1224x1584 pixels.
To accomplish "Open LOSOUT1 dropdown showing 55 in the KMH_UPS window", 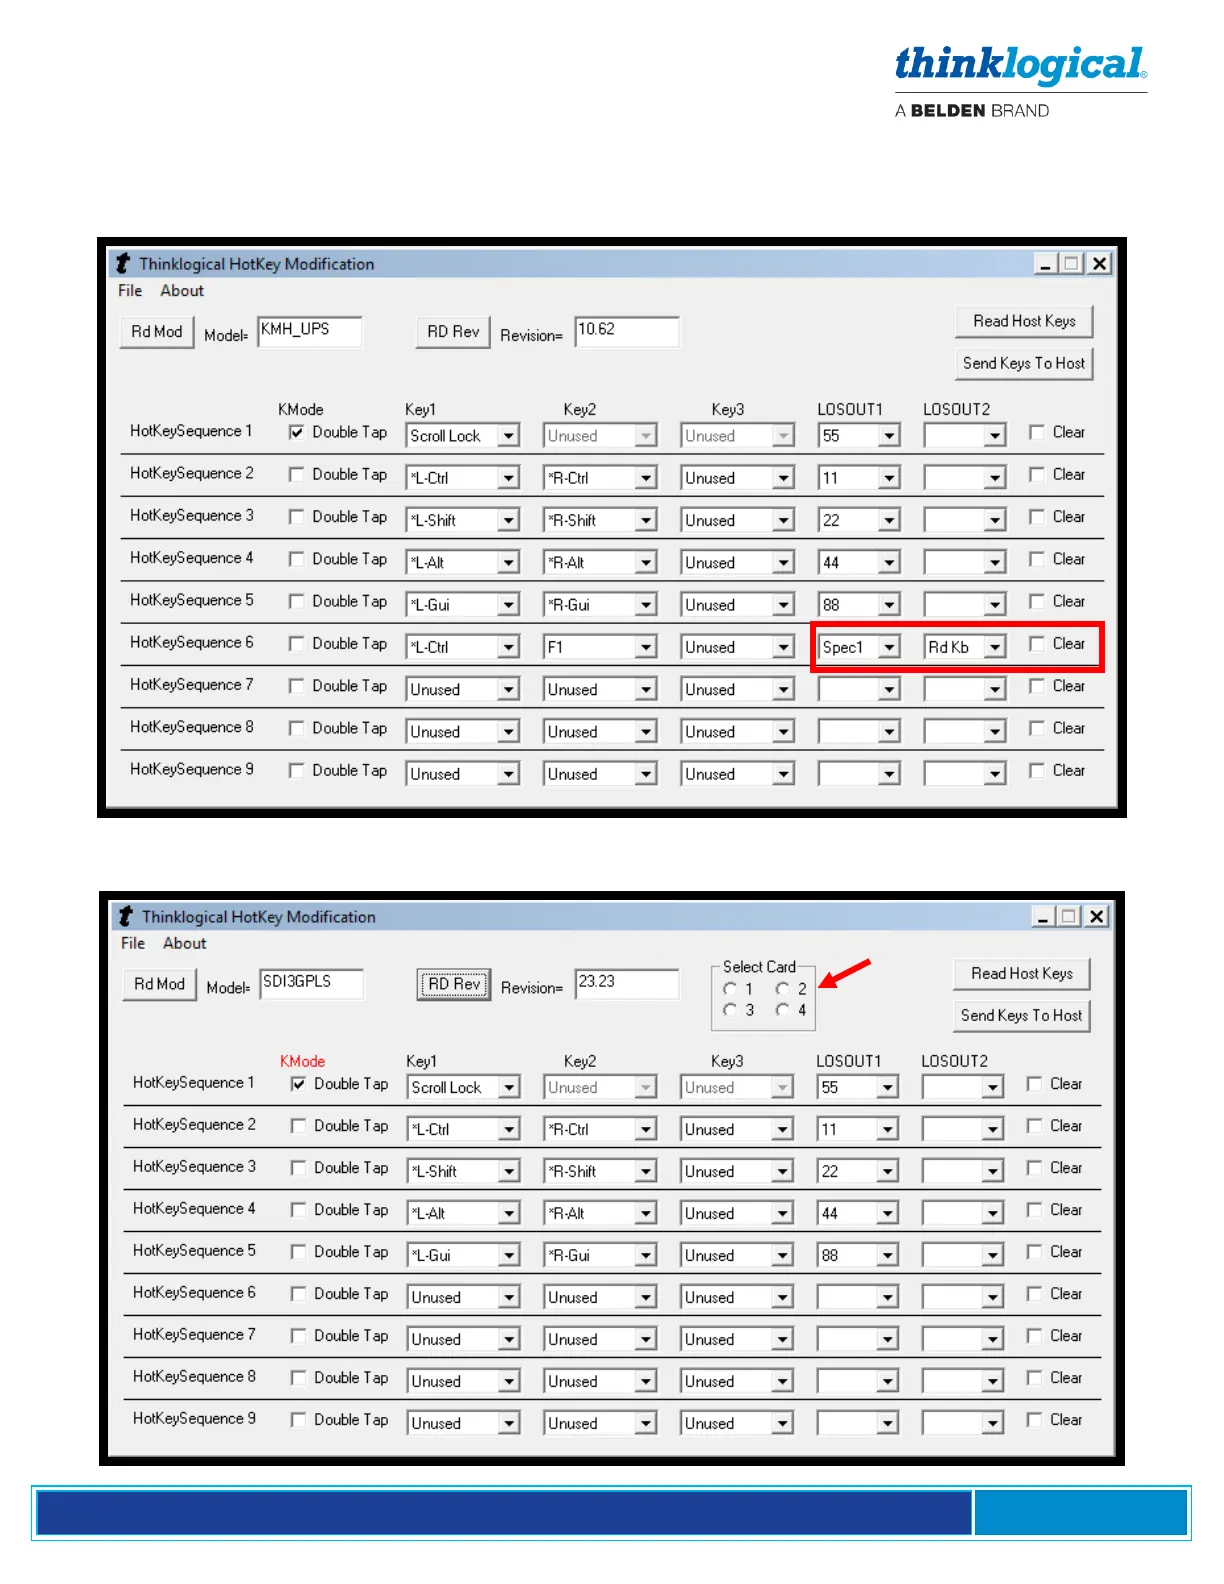I will [889, 436].
